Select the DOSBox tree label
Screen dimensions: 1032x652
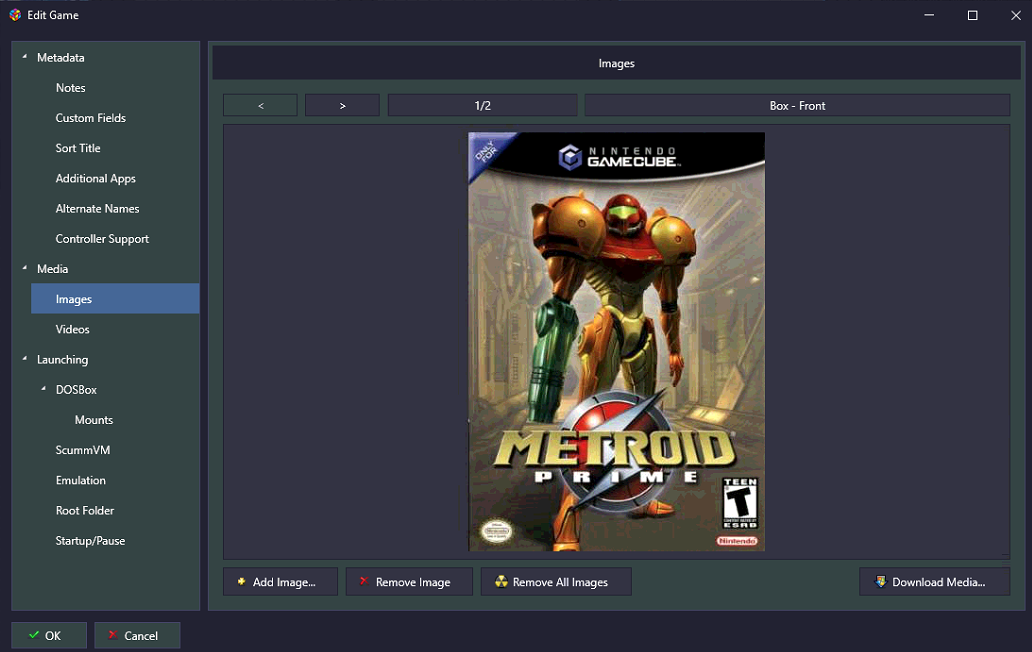point(76,389)
